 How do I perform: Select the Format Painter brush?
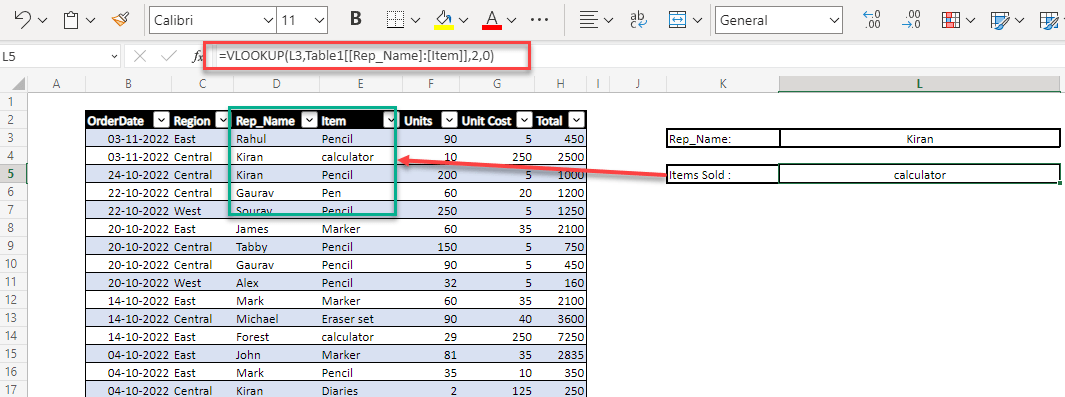[120, 20]
